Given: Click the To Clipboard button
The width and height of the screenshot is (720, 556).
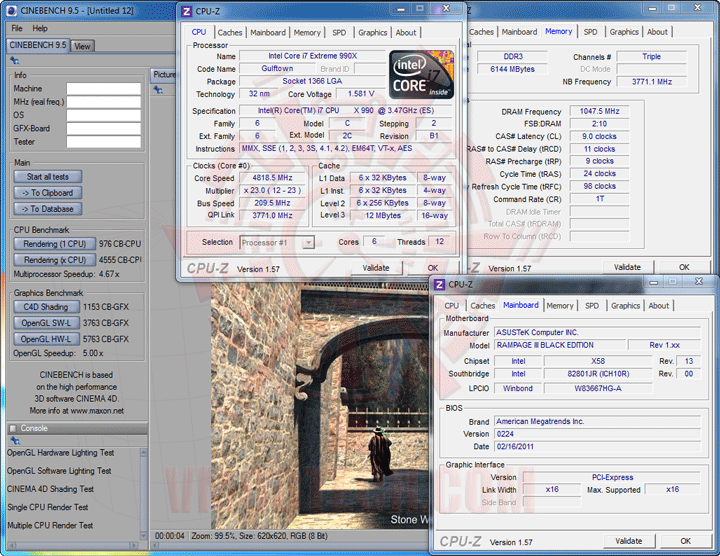Looking at the screenshot, I should point(48,193).
